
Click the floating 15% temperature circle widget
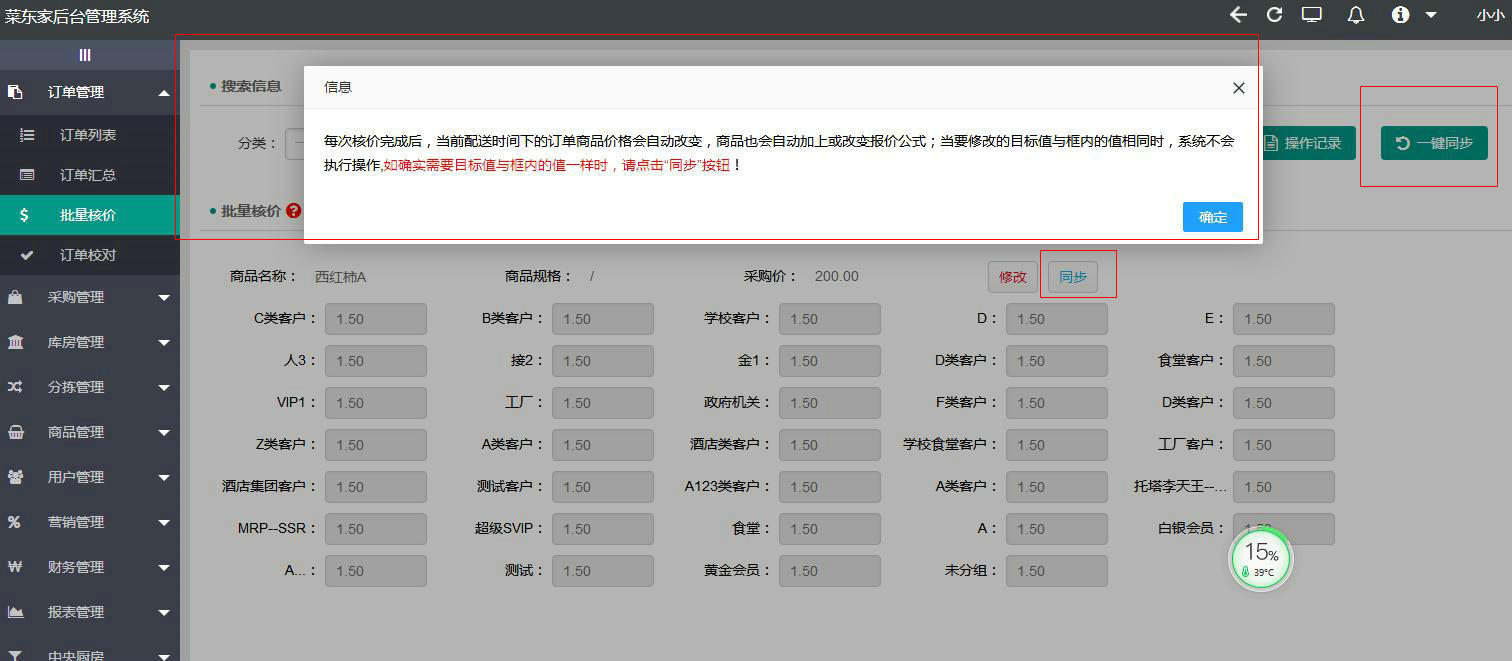pos(1261,559)
